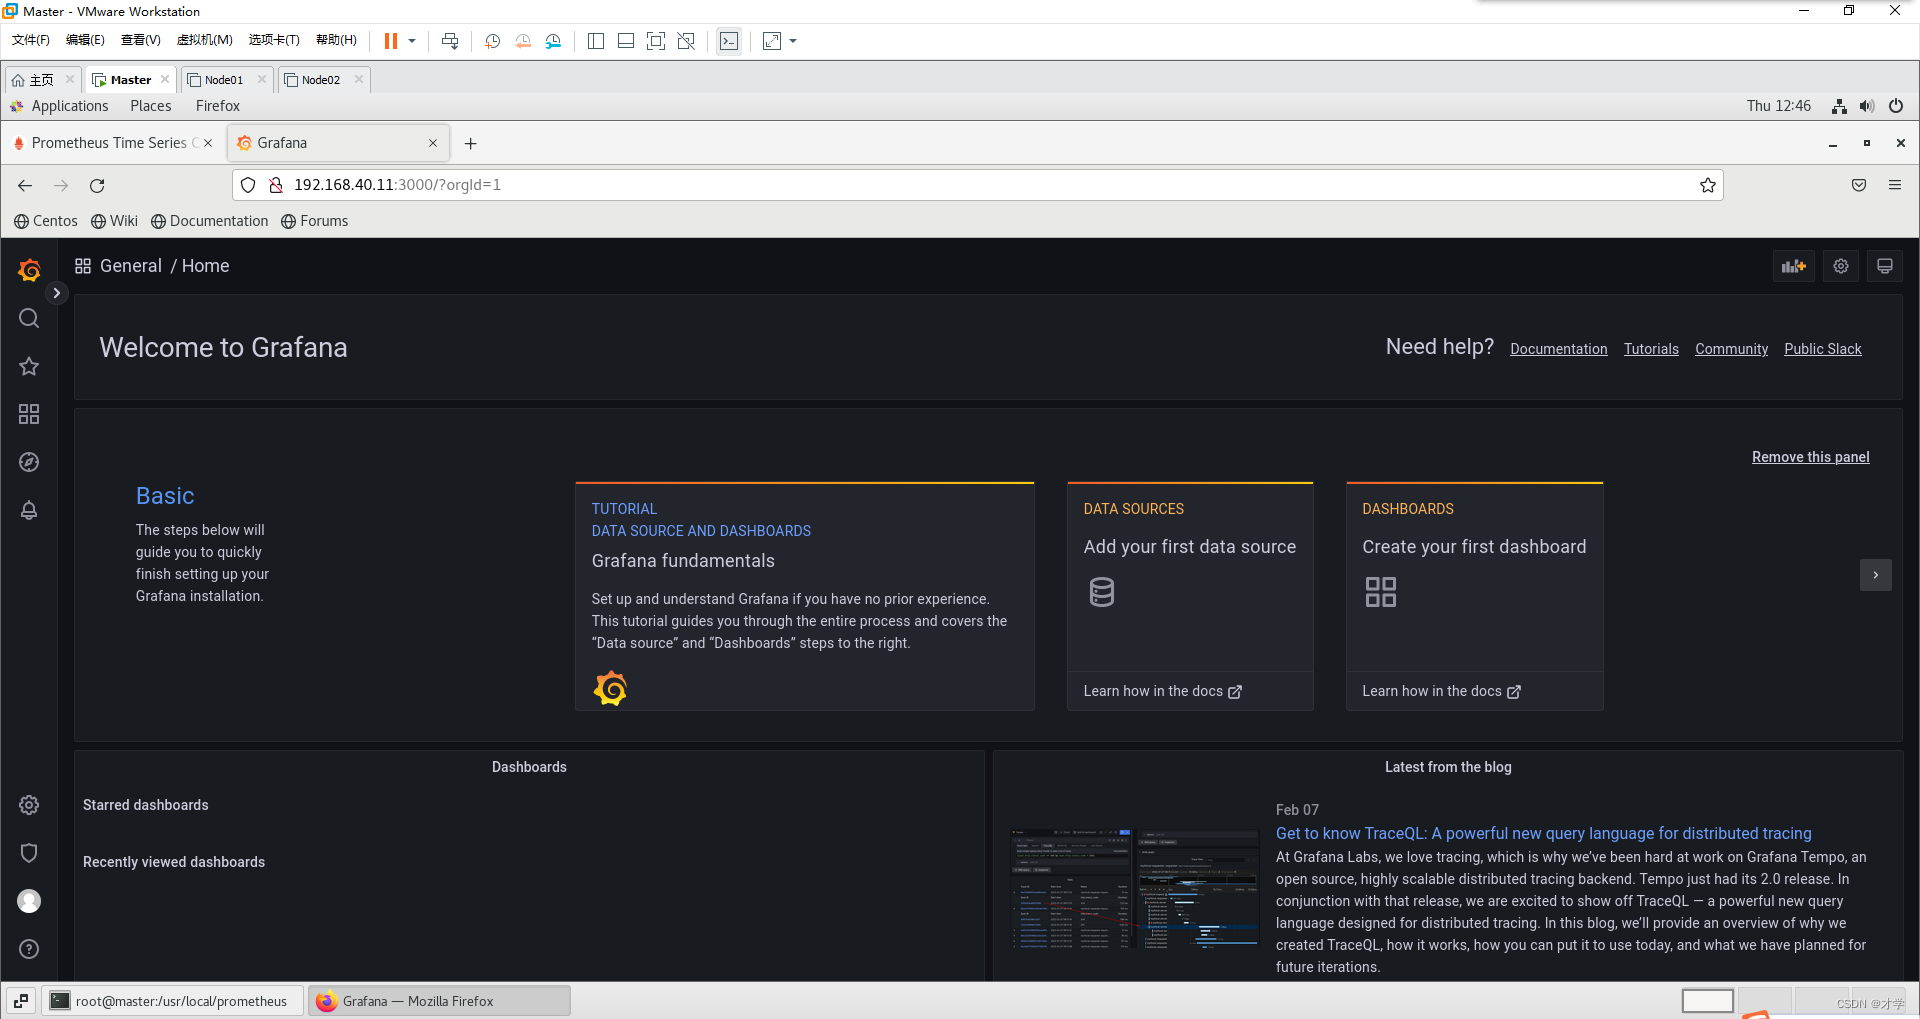Open the VMware Help menu 帮助(H)
The image size is (1920, 1019).
pos(337,40)
